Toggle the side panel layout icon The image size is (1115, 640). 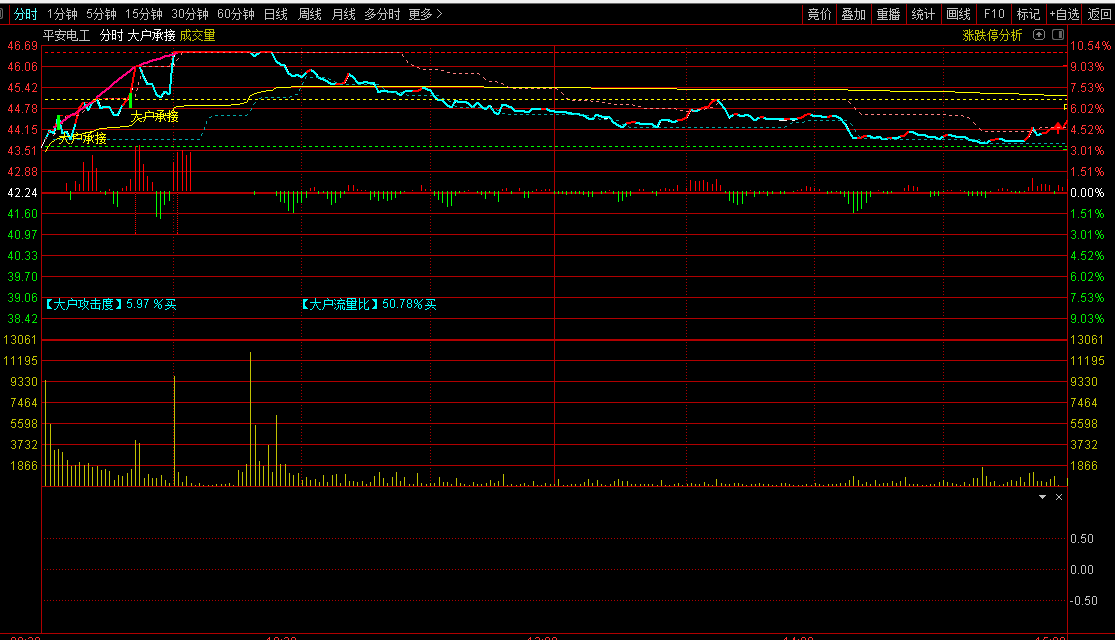1058,35
